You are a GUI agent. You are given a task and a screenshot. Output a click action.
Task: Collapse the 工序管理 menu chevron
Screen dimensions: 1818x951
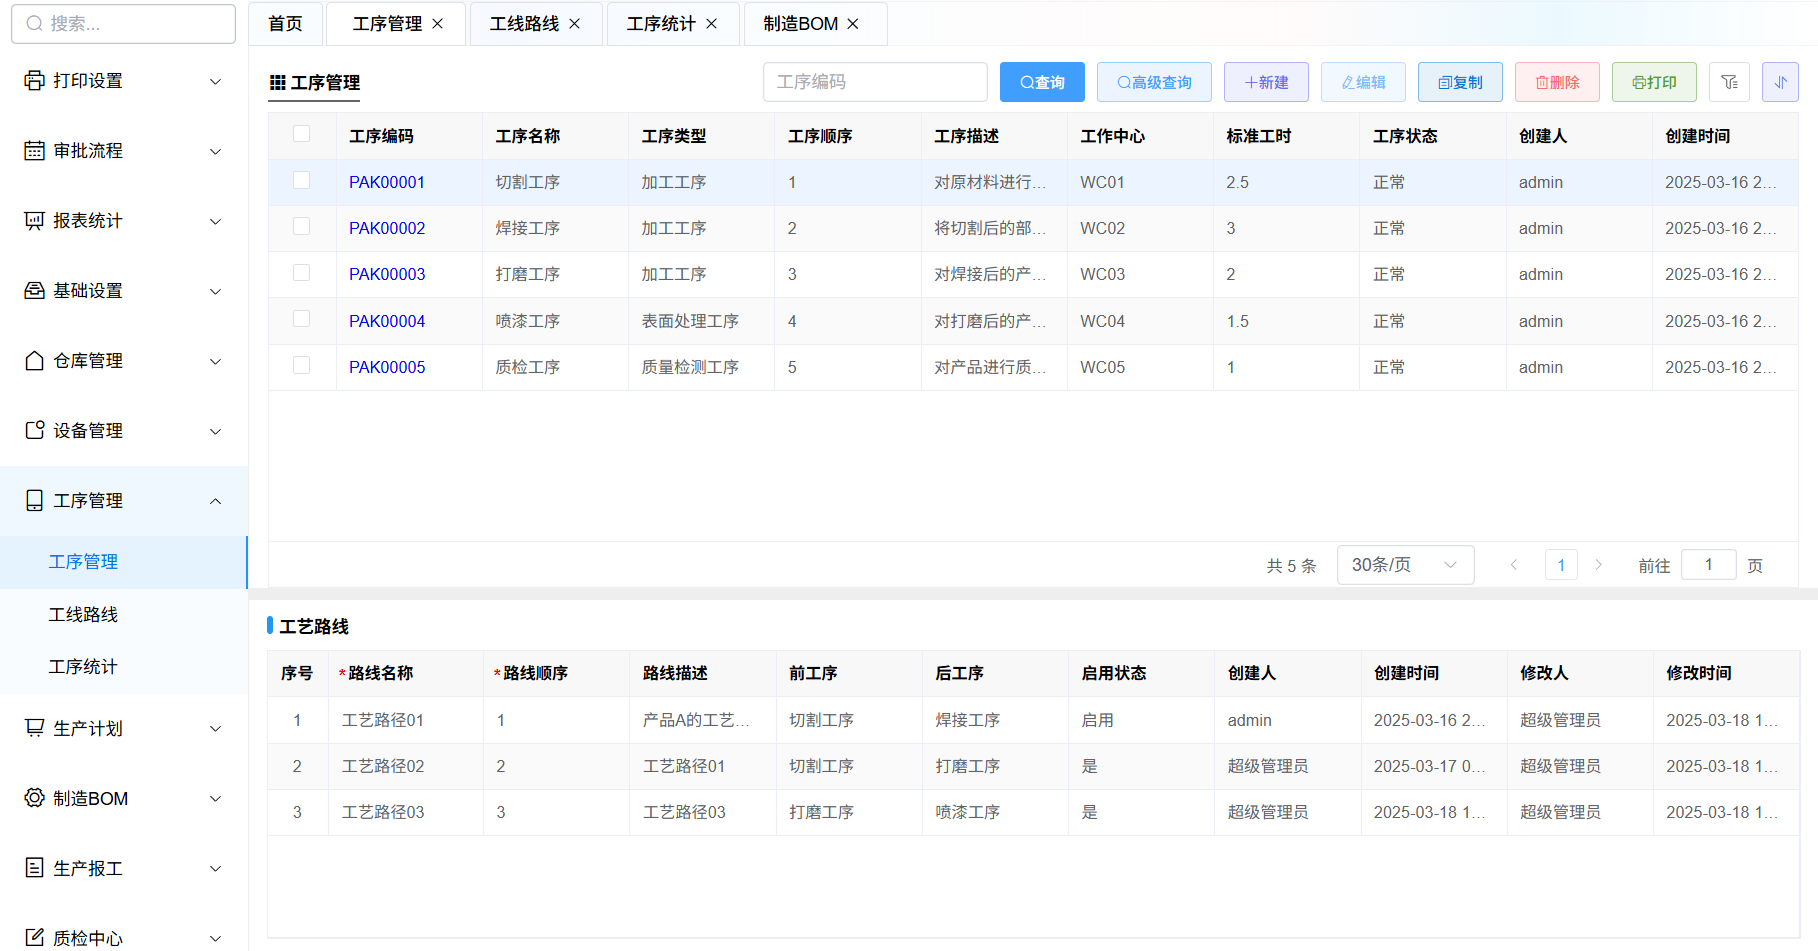pyautogui.click(x=215, y=501)
